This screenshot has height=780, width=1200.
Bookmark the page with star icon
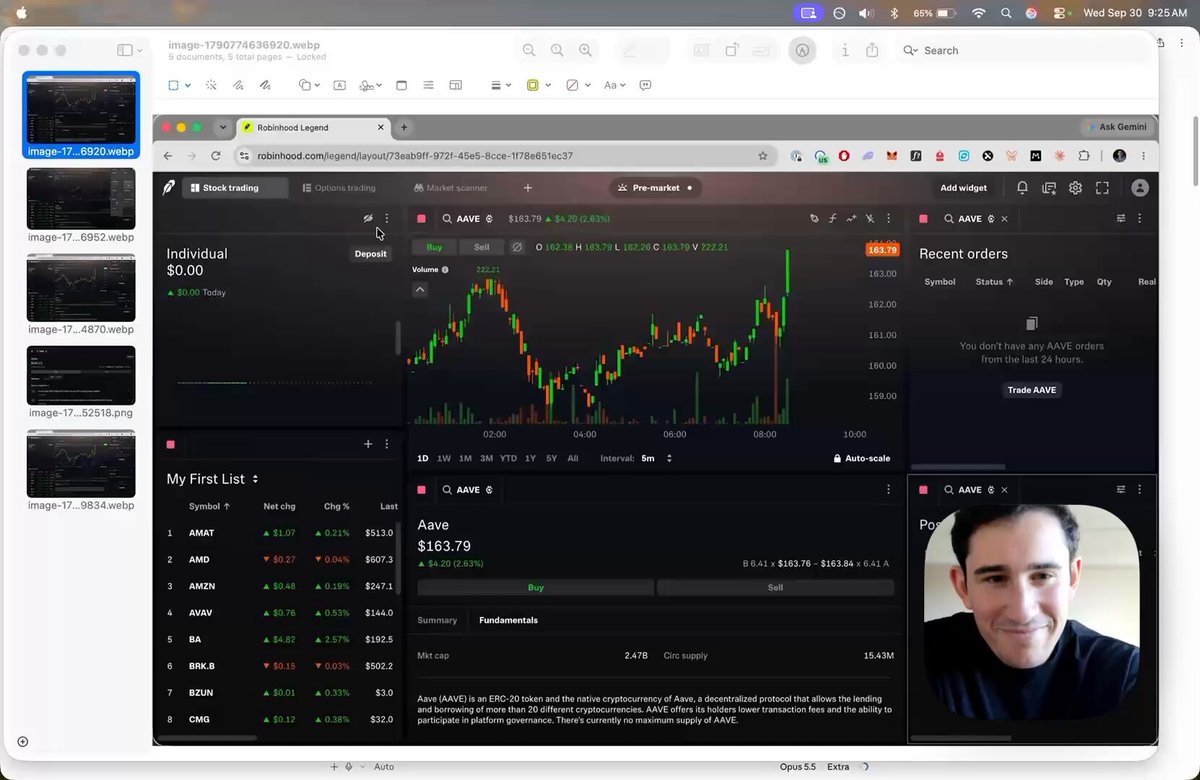763,156
